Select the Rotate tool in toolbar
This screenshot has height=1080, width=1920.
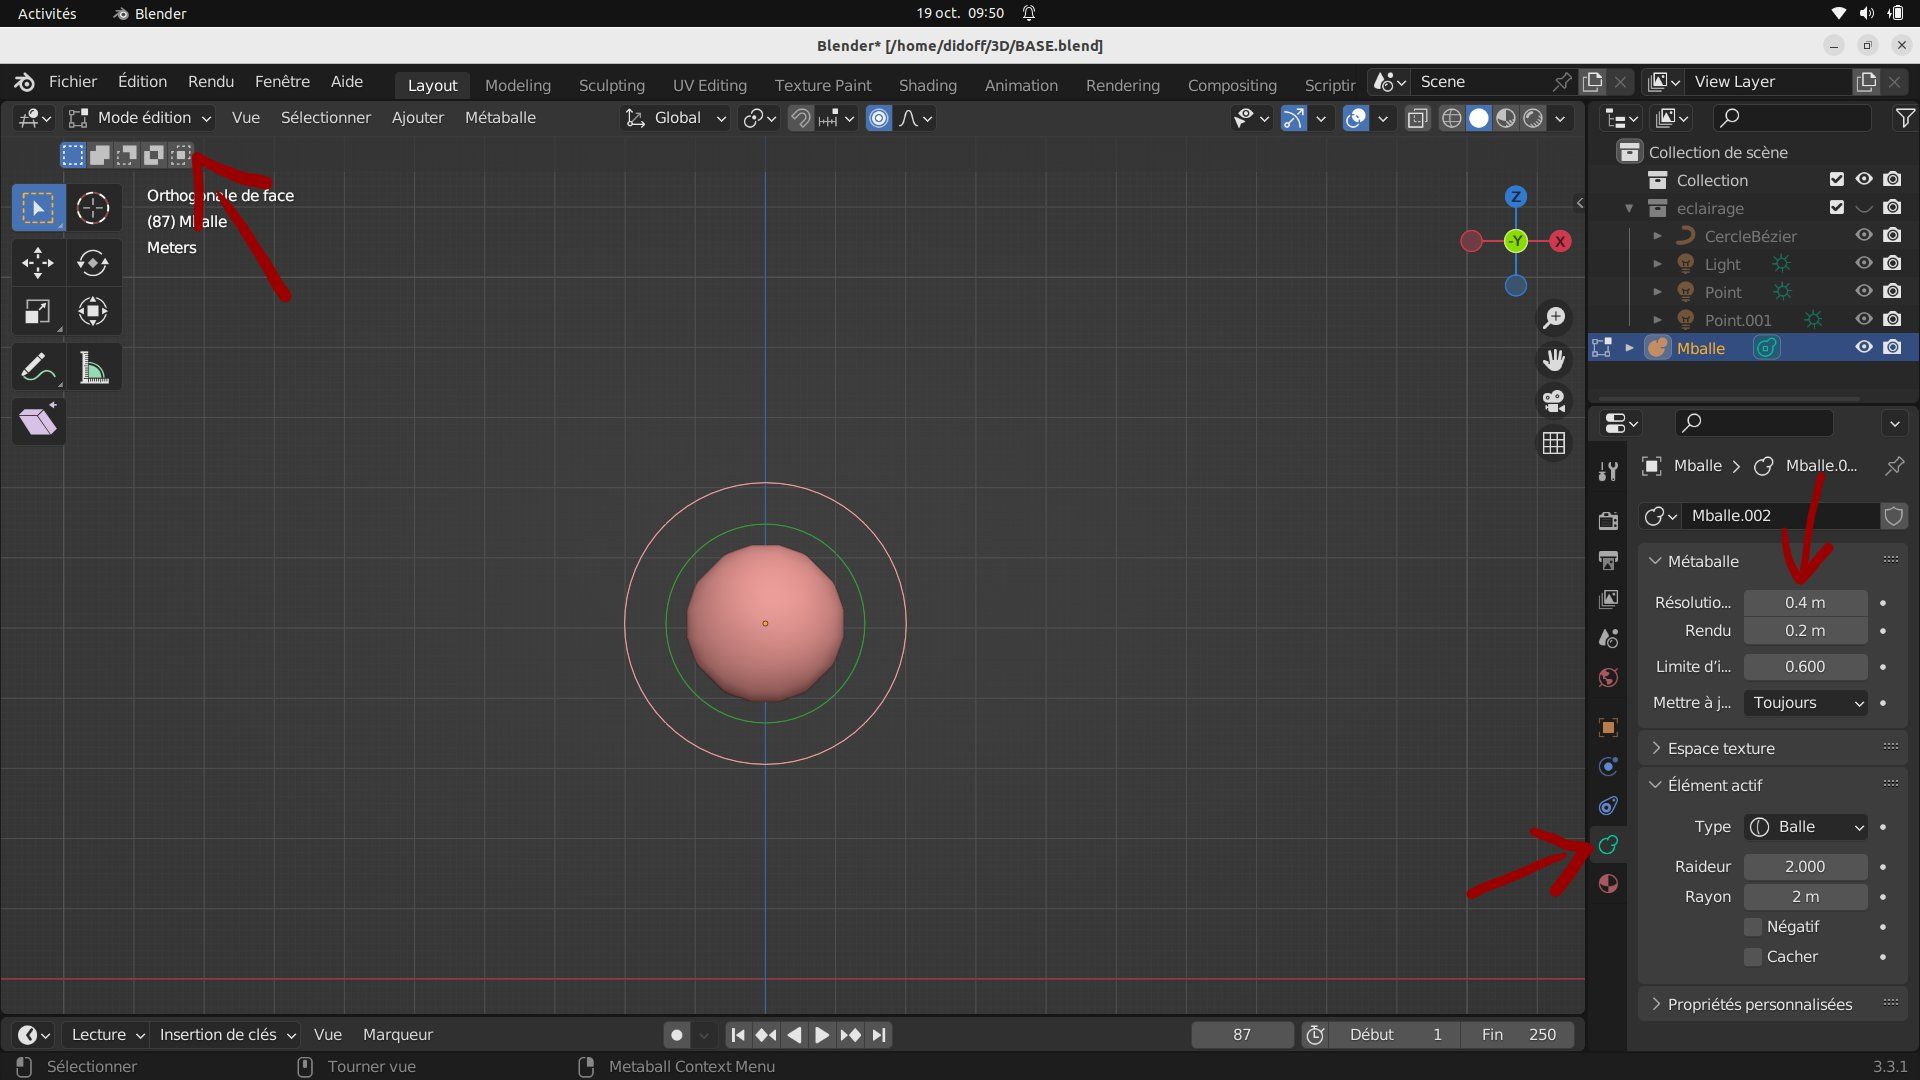point(92,263)
